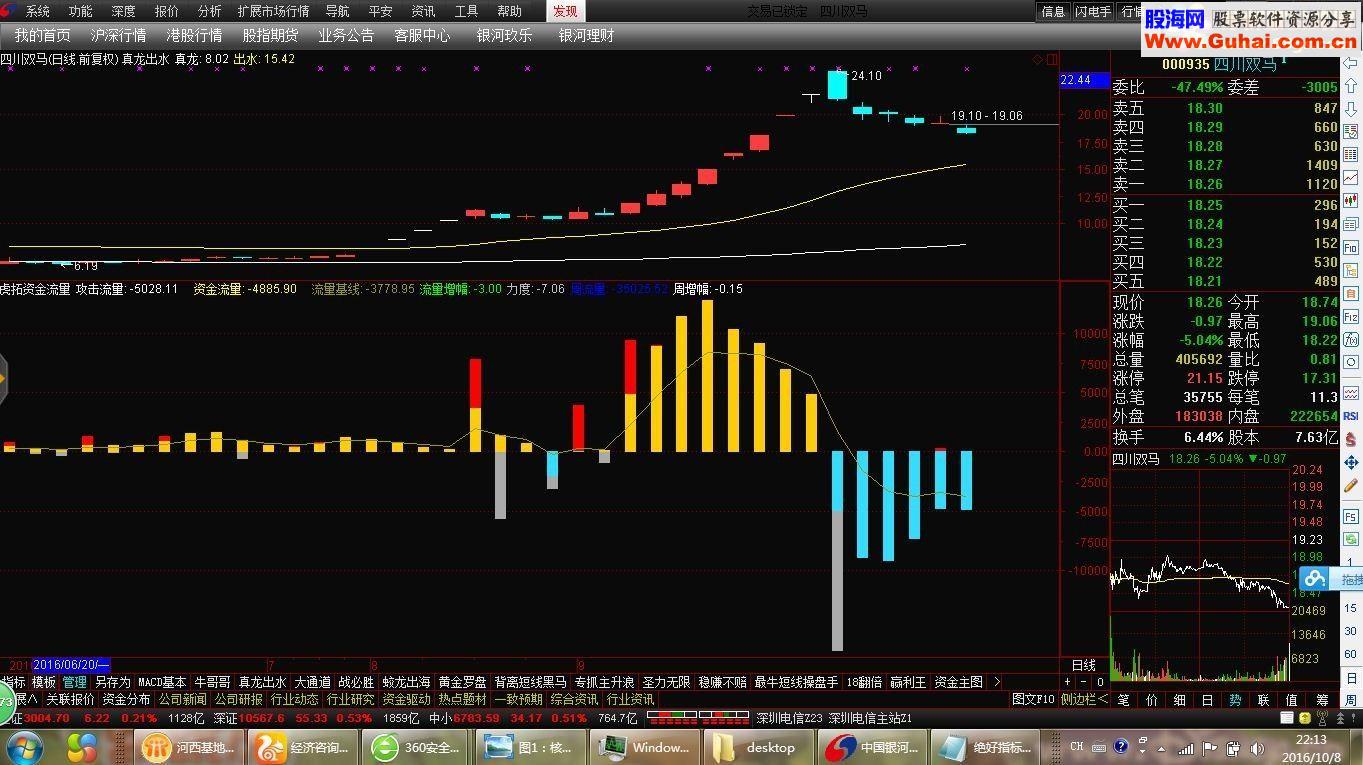Click the 闪电手 button

coord(1092,11)
